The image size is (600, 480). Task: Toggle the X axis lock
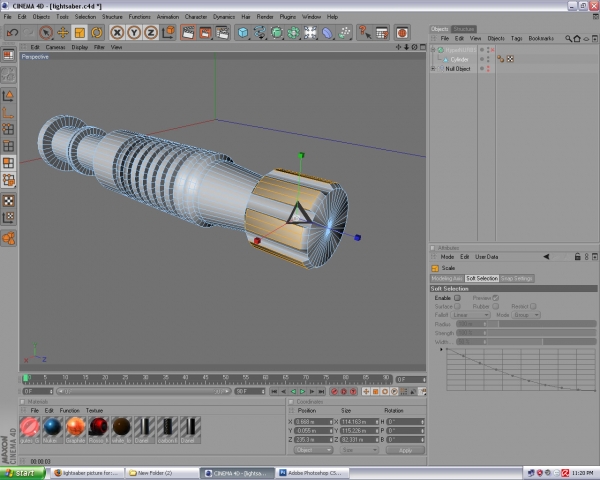pos(117,33)
